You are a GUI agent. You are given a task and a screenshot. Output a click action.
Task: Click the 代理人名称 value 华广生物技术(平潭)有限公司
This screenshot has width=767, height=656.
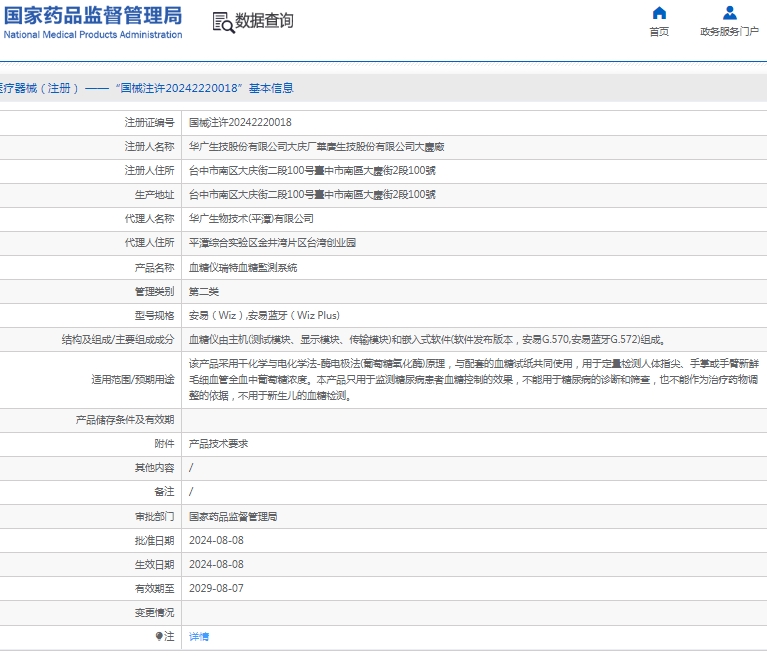tap(251, 218)
